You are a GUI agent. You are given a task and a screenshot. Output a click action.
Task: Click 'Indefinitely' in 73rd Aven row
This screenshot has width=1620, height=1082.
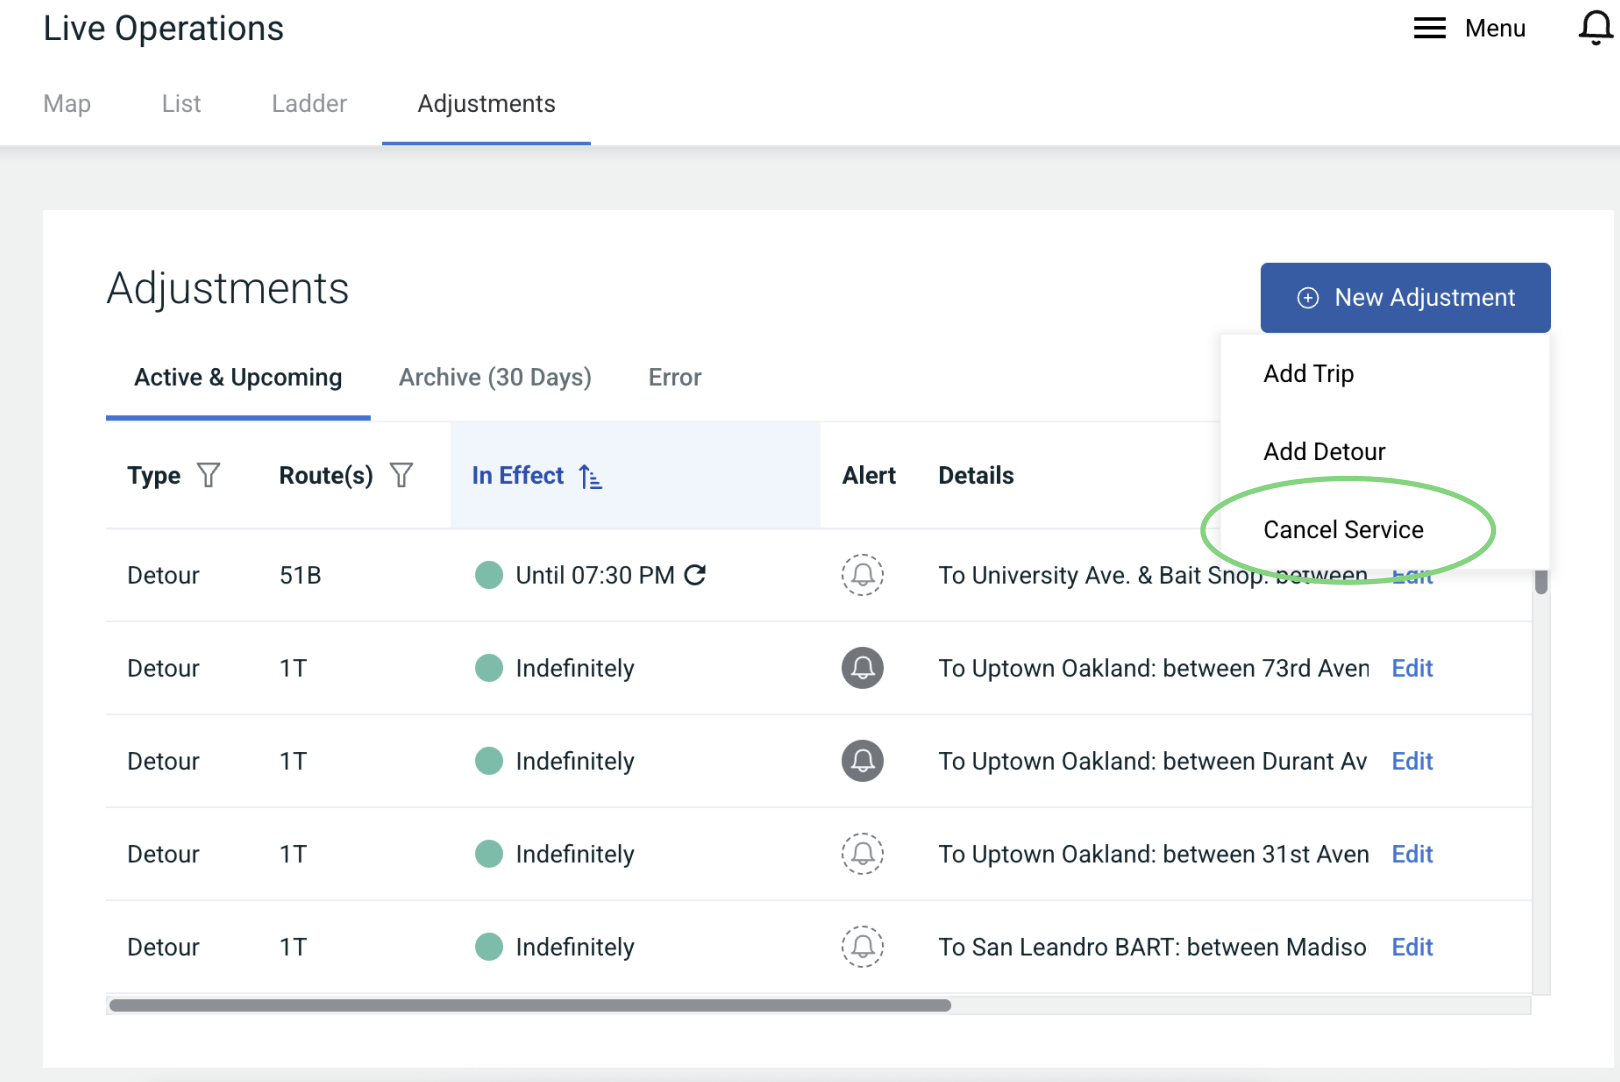click(x=575, y=668)
